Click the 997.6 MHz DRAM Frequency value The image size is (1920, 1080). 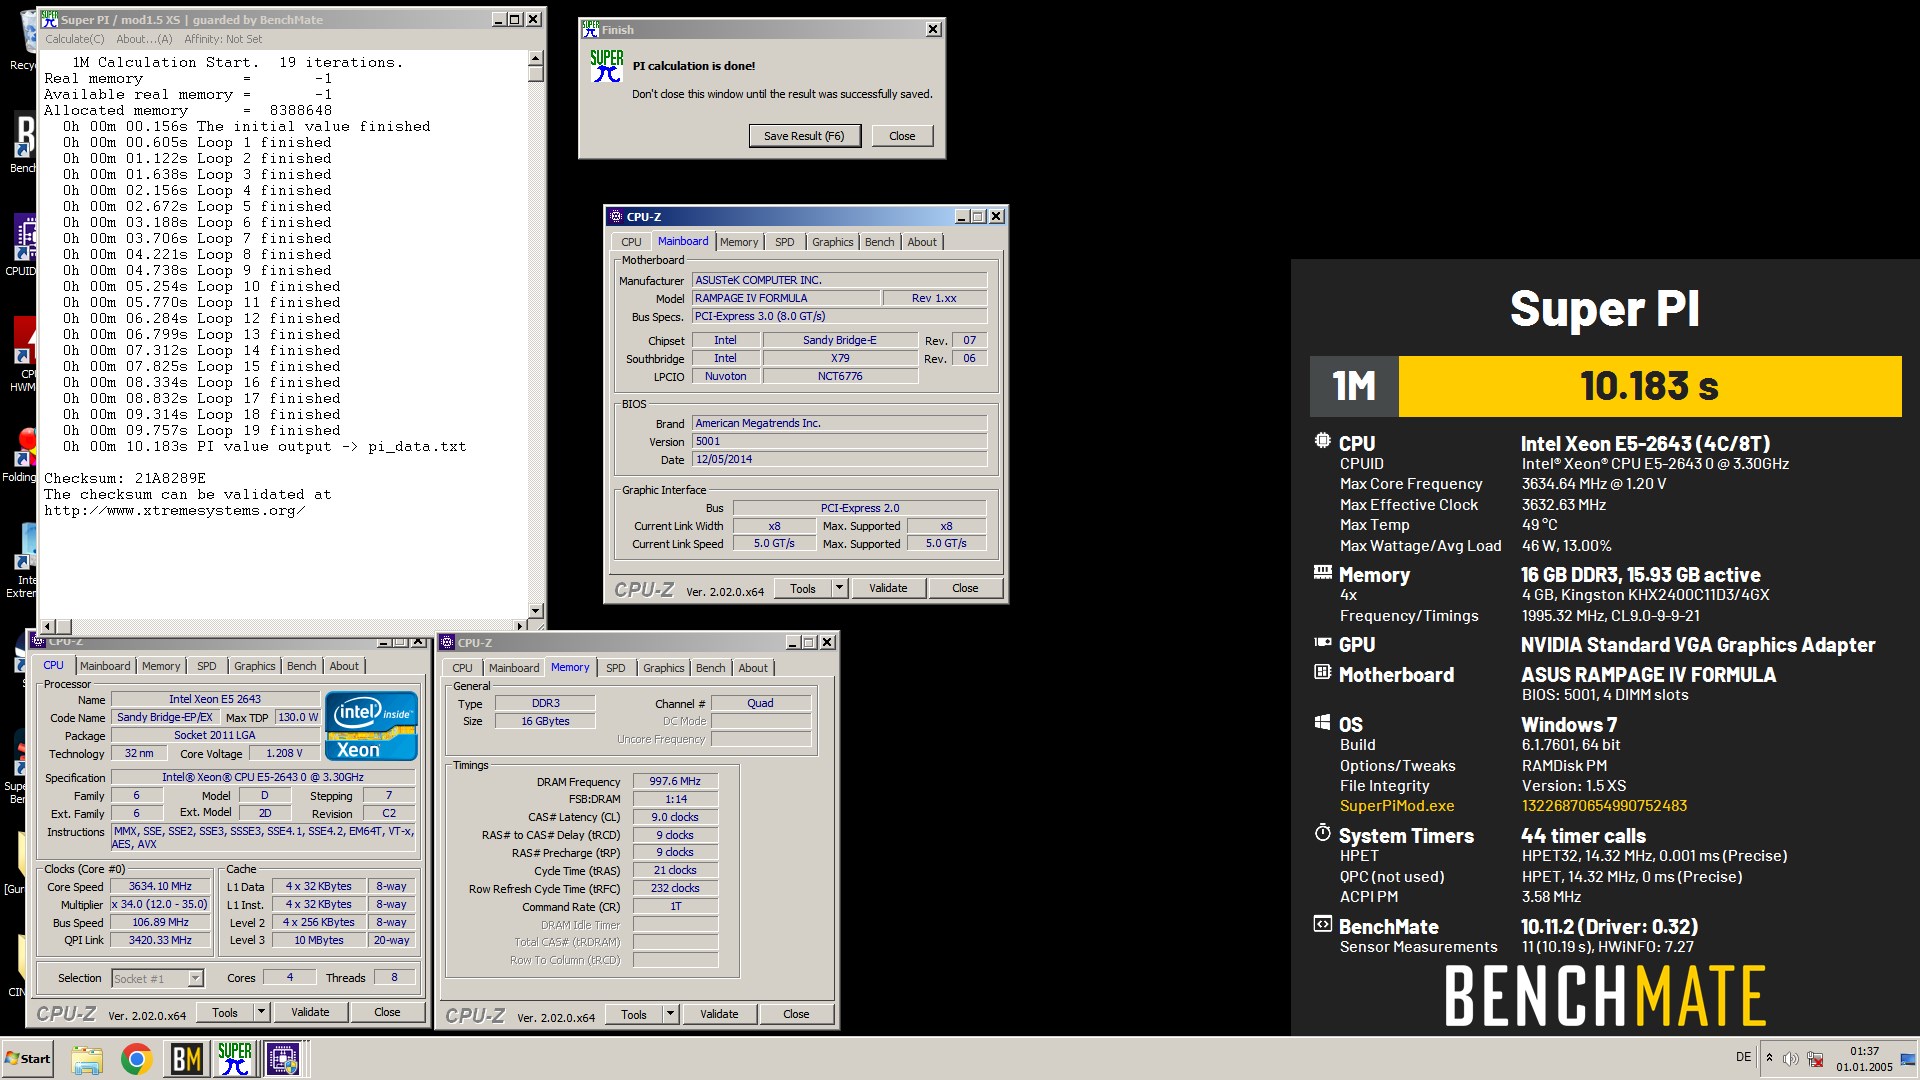coord(675,781)
